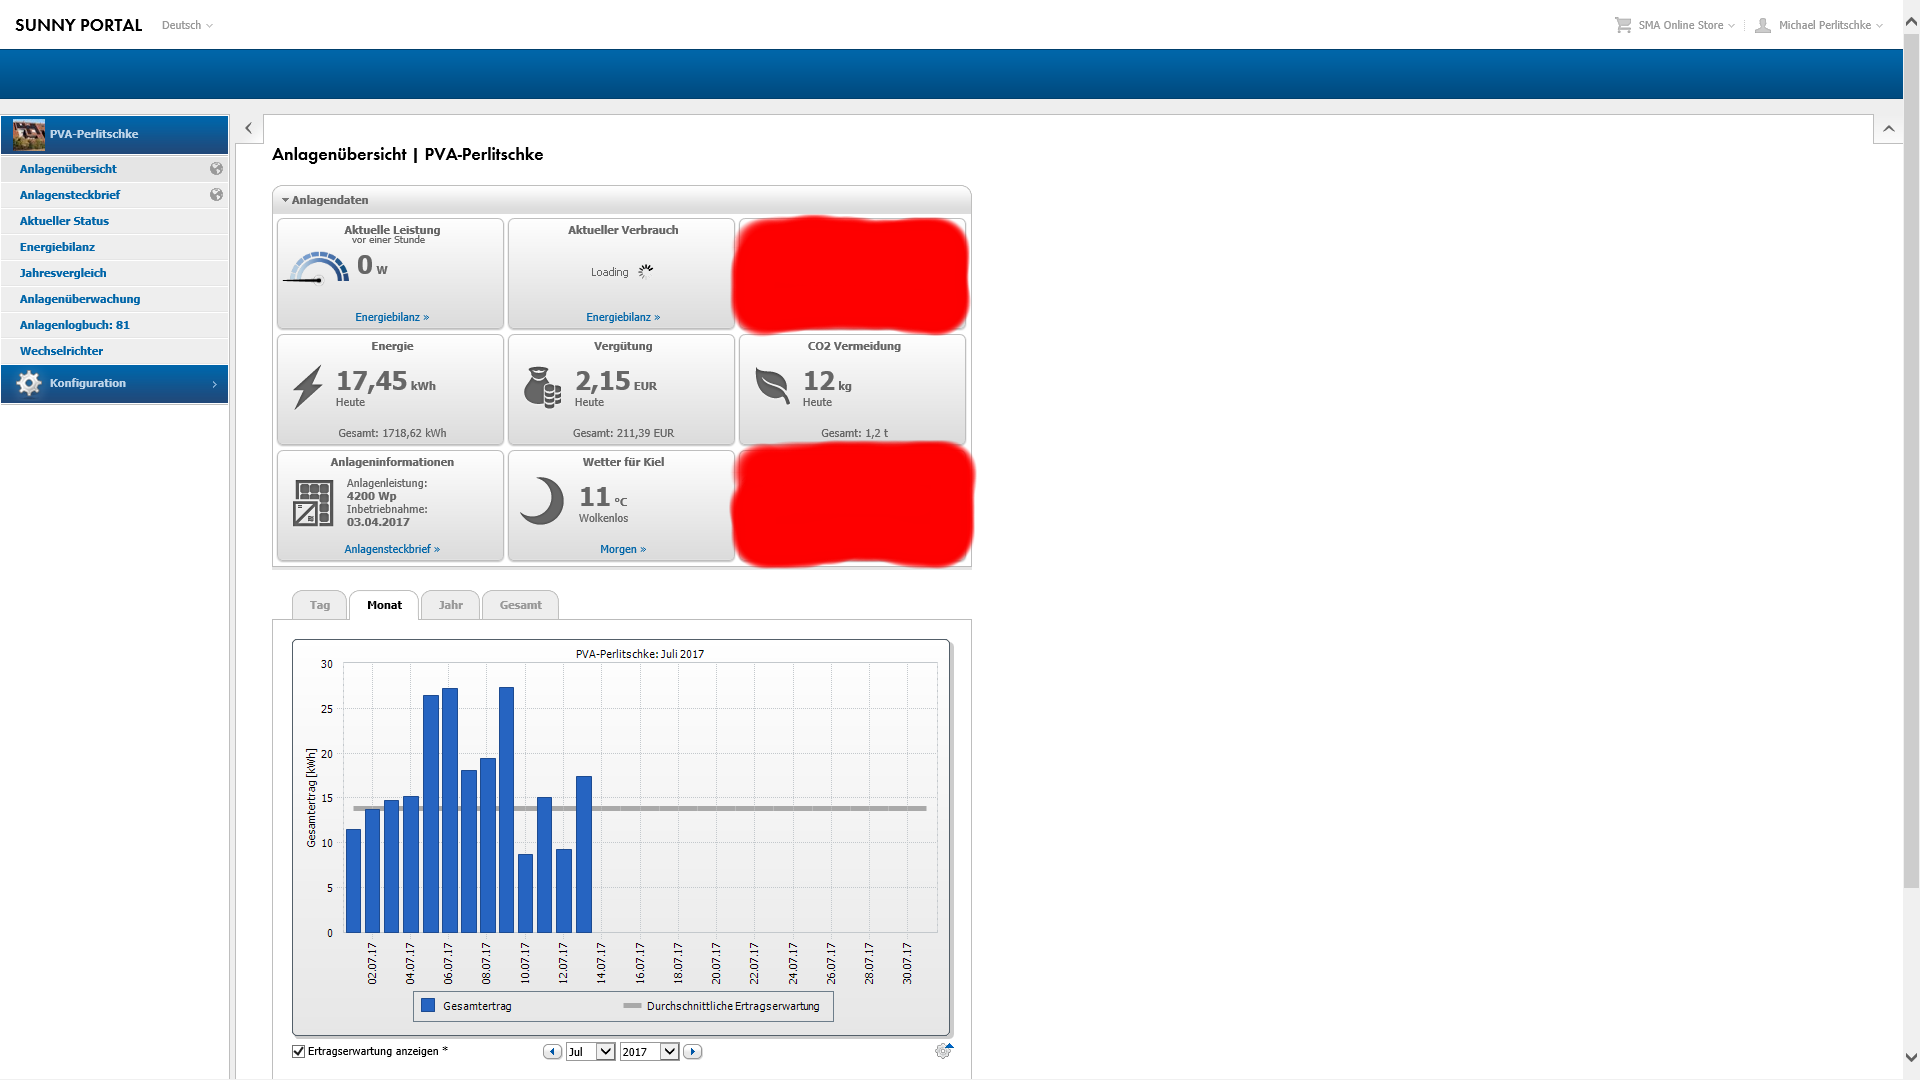This screenshot has width=1920, height=1080.
Task: Open Jahresvergleich in the sidebar
Action: pos(63,273)
